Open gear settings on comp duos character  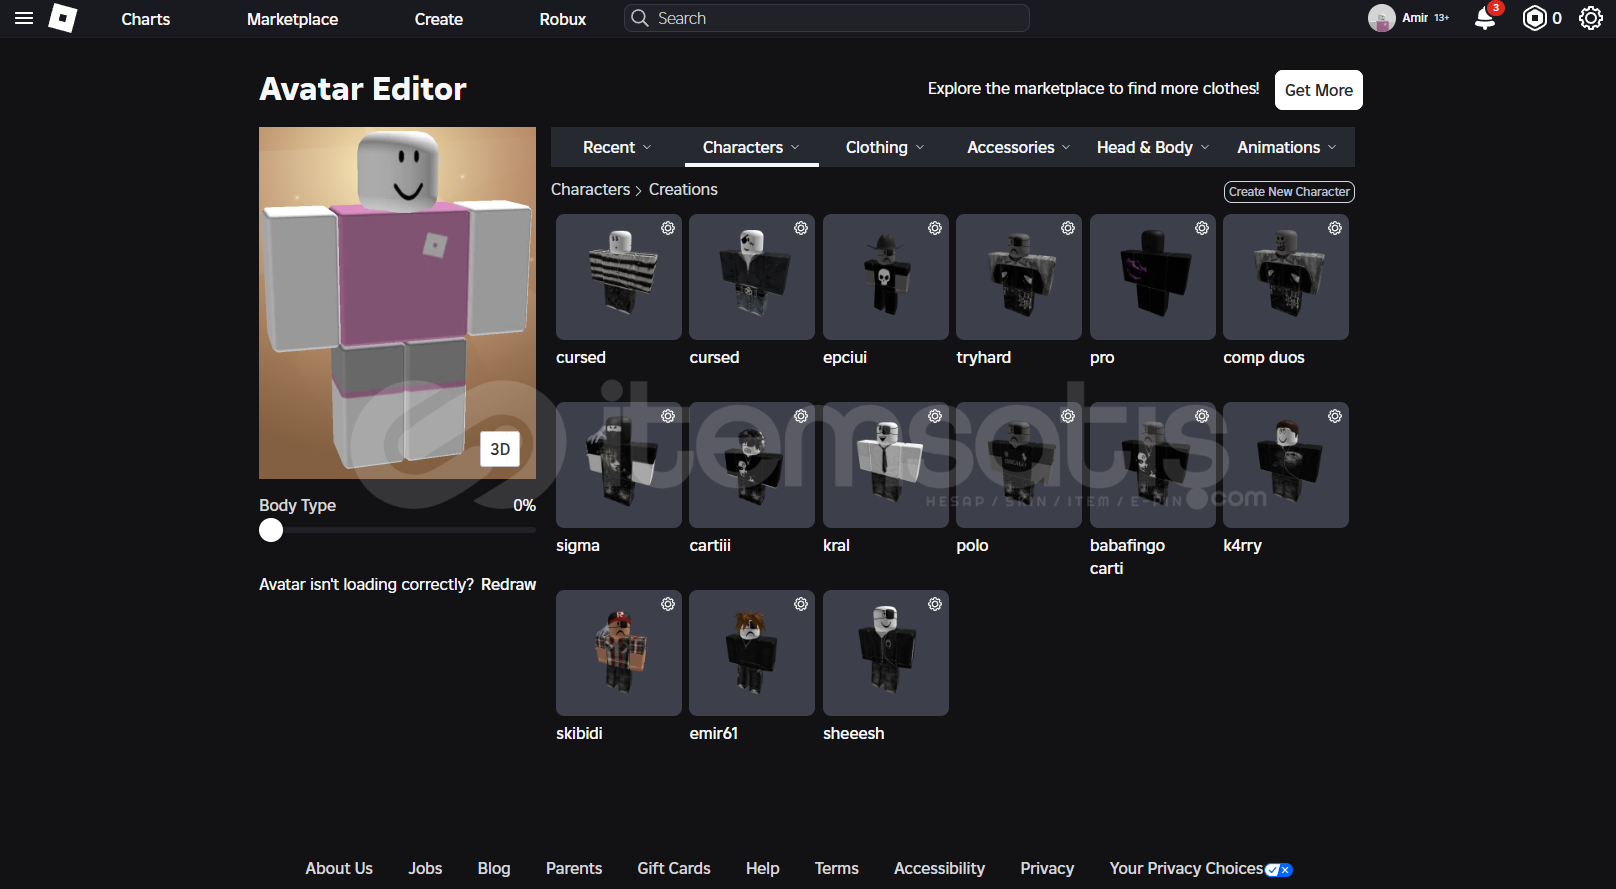(1335, 228)
